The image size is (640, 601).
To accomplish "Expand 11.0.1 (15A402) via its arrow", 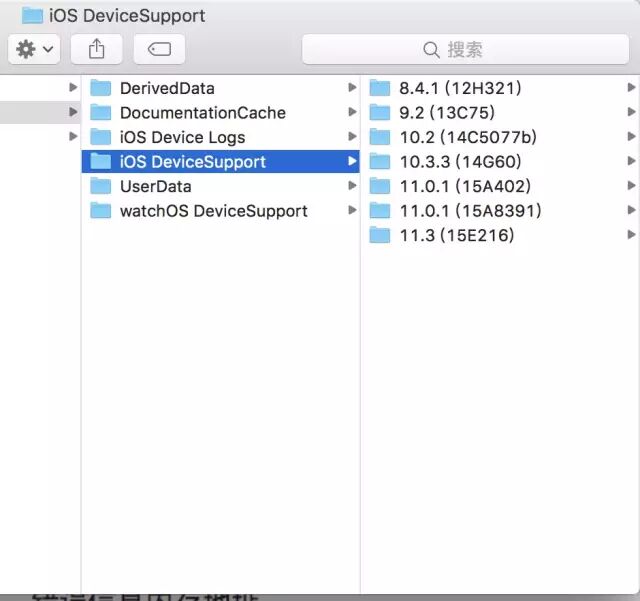I will coord(631,186).
